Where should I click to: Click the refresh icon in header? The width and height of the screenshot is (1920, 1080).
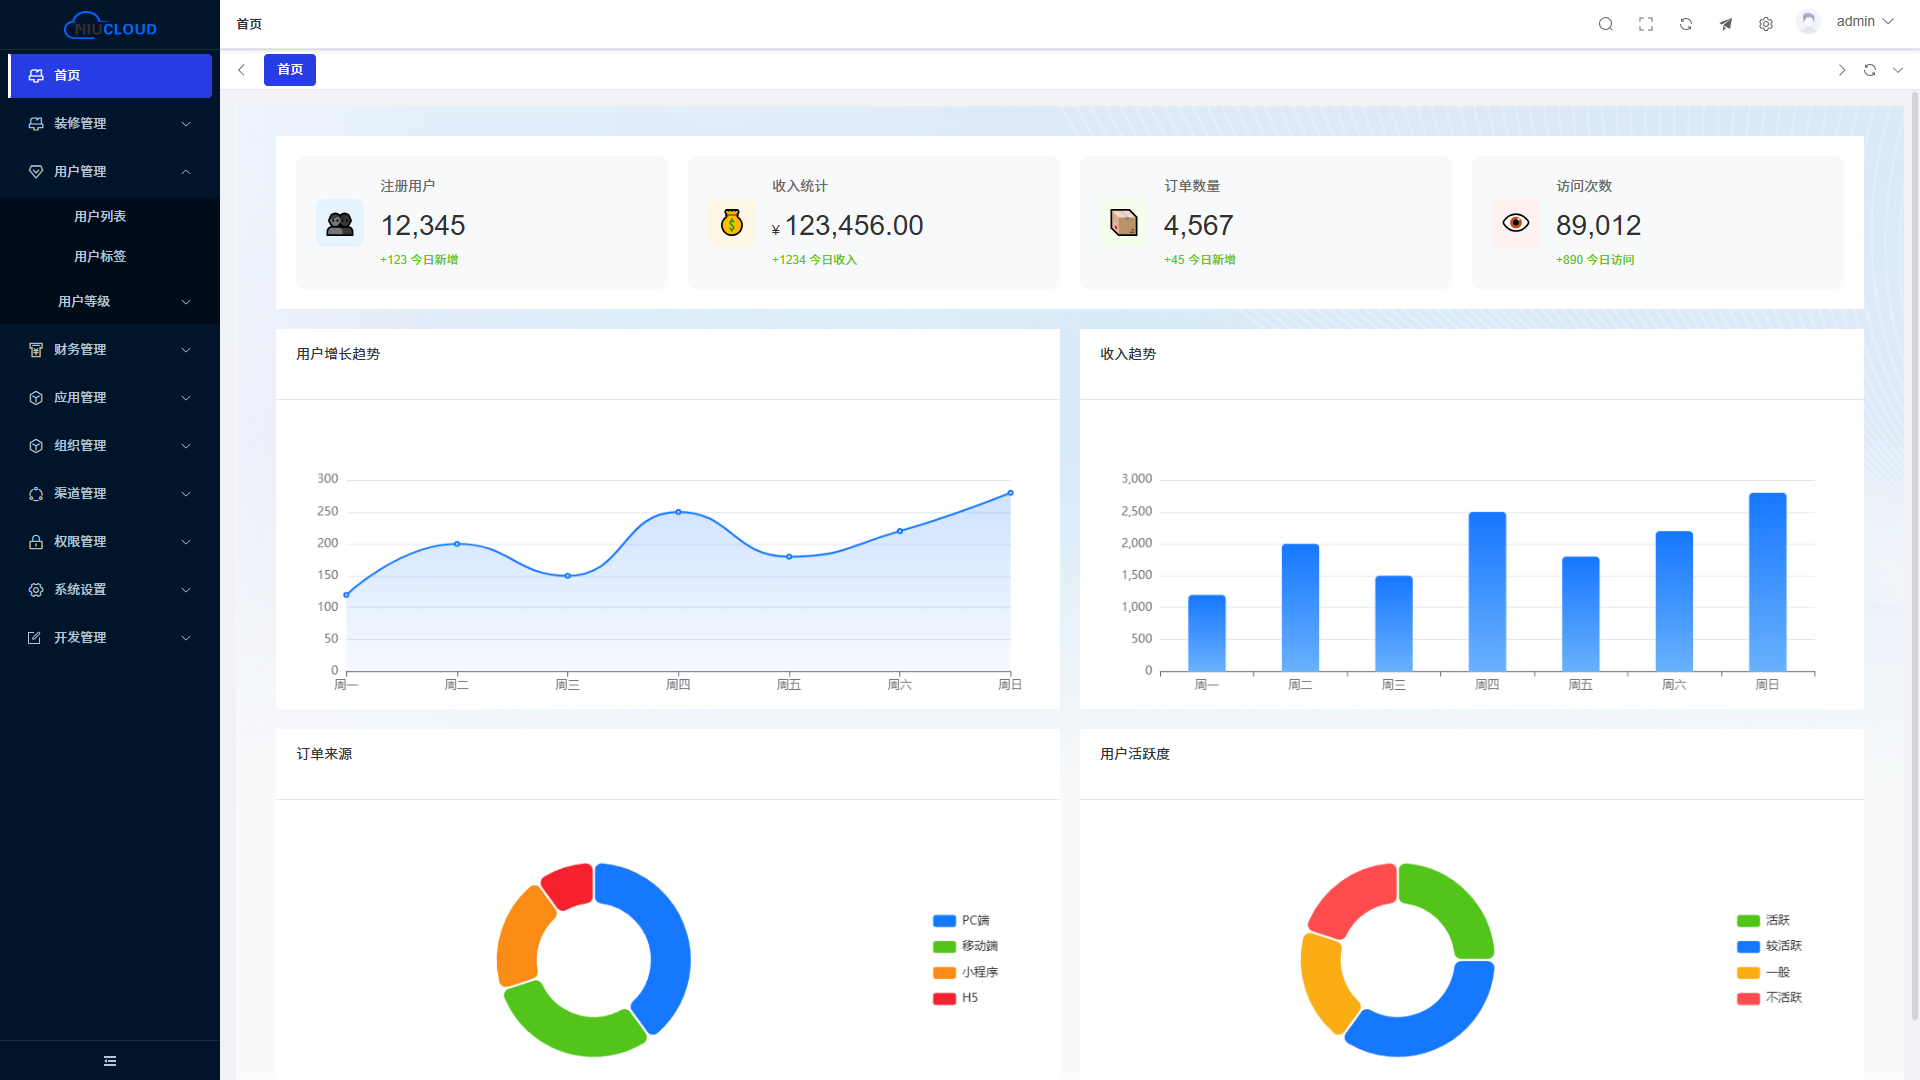[x=1686, y=24]
